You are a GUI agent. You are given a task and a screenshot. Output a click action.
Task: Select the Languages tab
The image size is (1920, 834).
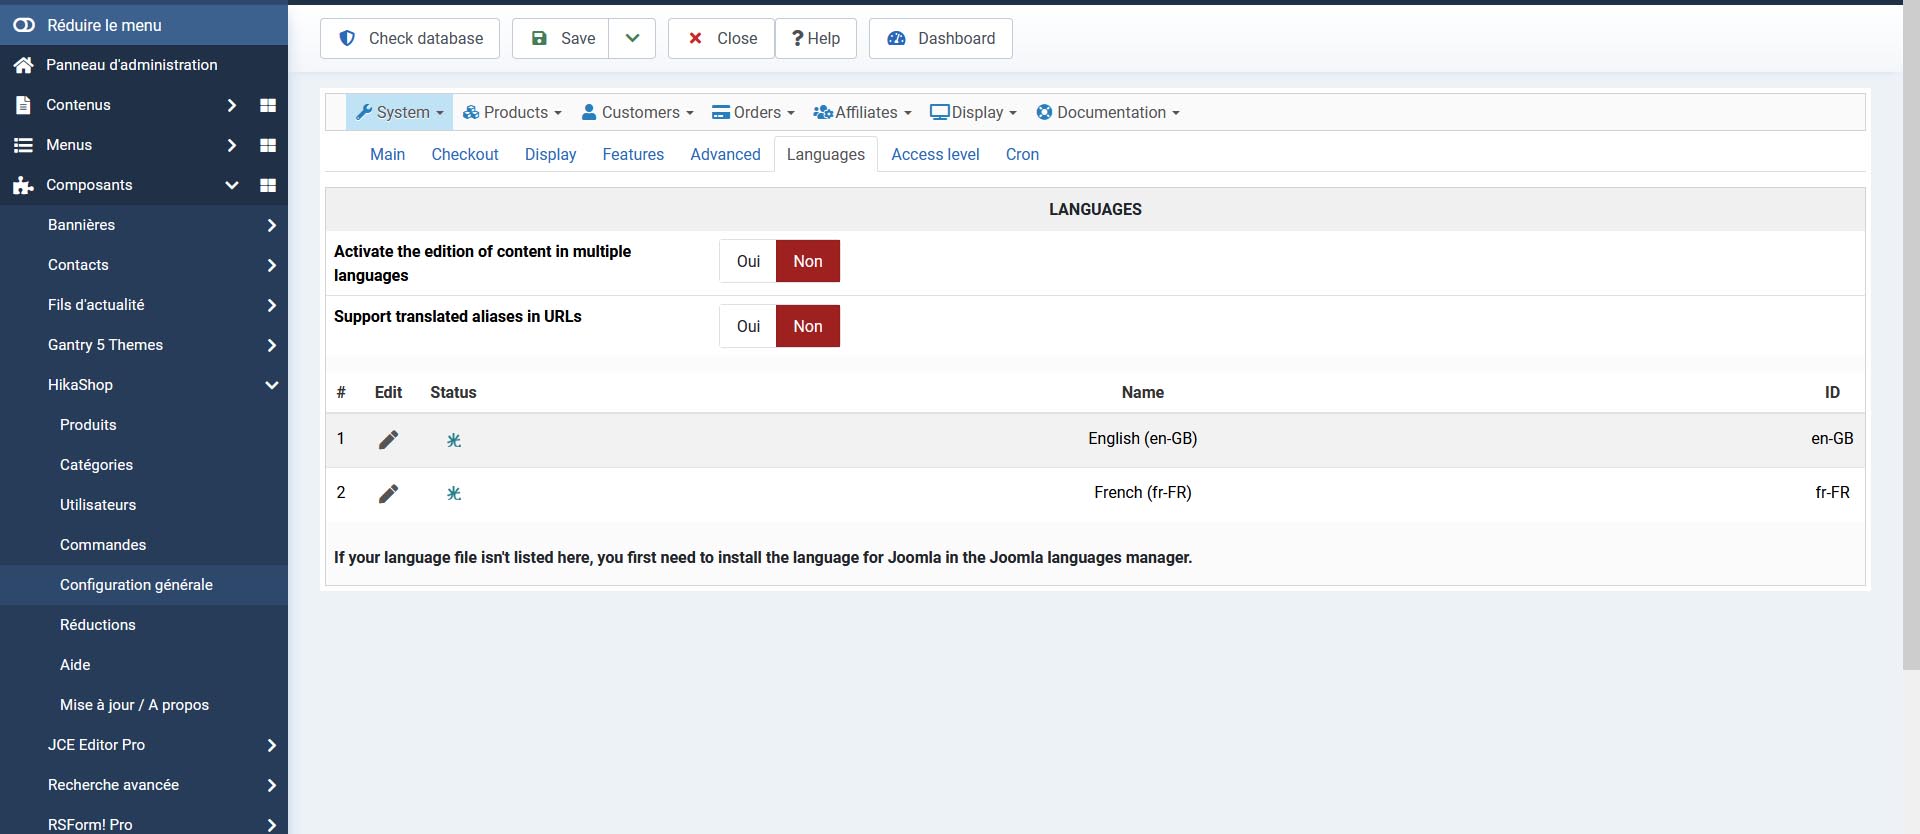pyautogui.click(x=825, y=154)
